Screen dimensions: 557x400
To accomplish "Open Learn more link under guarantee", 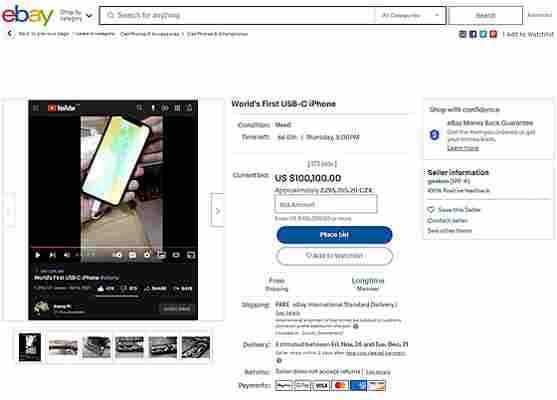I will pyautogui.click(x=463, y=148).
